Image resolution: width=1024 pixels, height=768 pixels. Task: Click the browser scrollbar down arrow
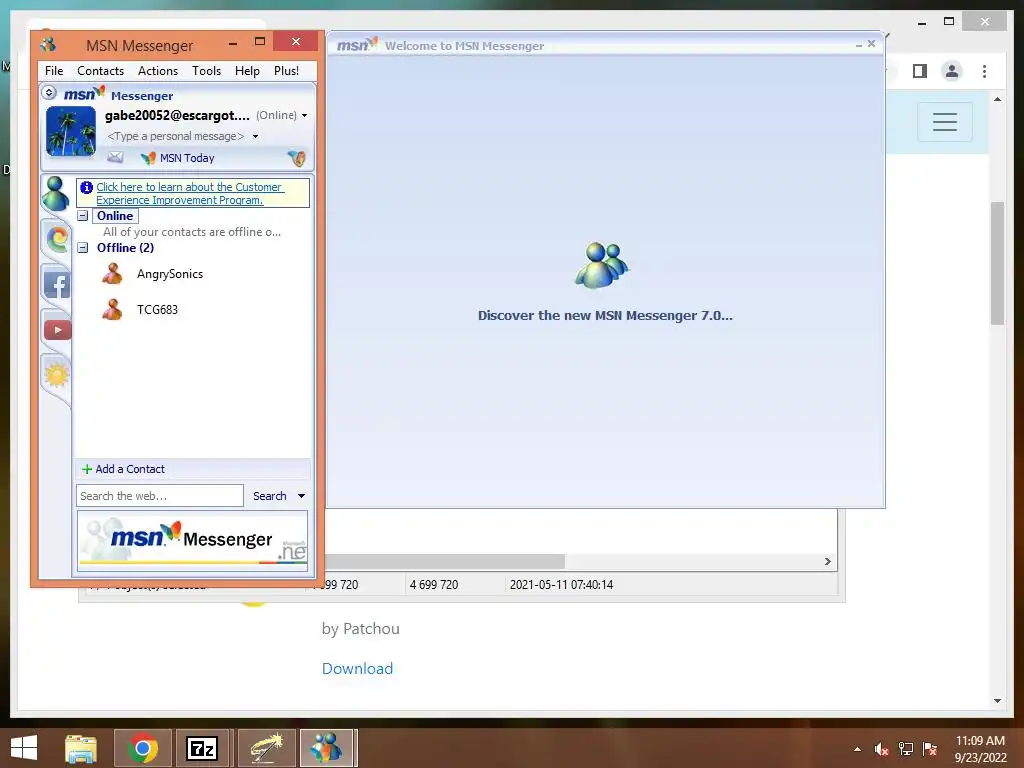(997, 701)
